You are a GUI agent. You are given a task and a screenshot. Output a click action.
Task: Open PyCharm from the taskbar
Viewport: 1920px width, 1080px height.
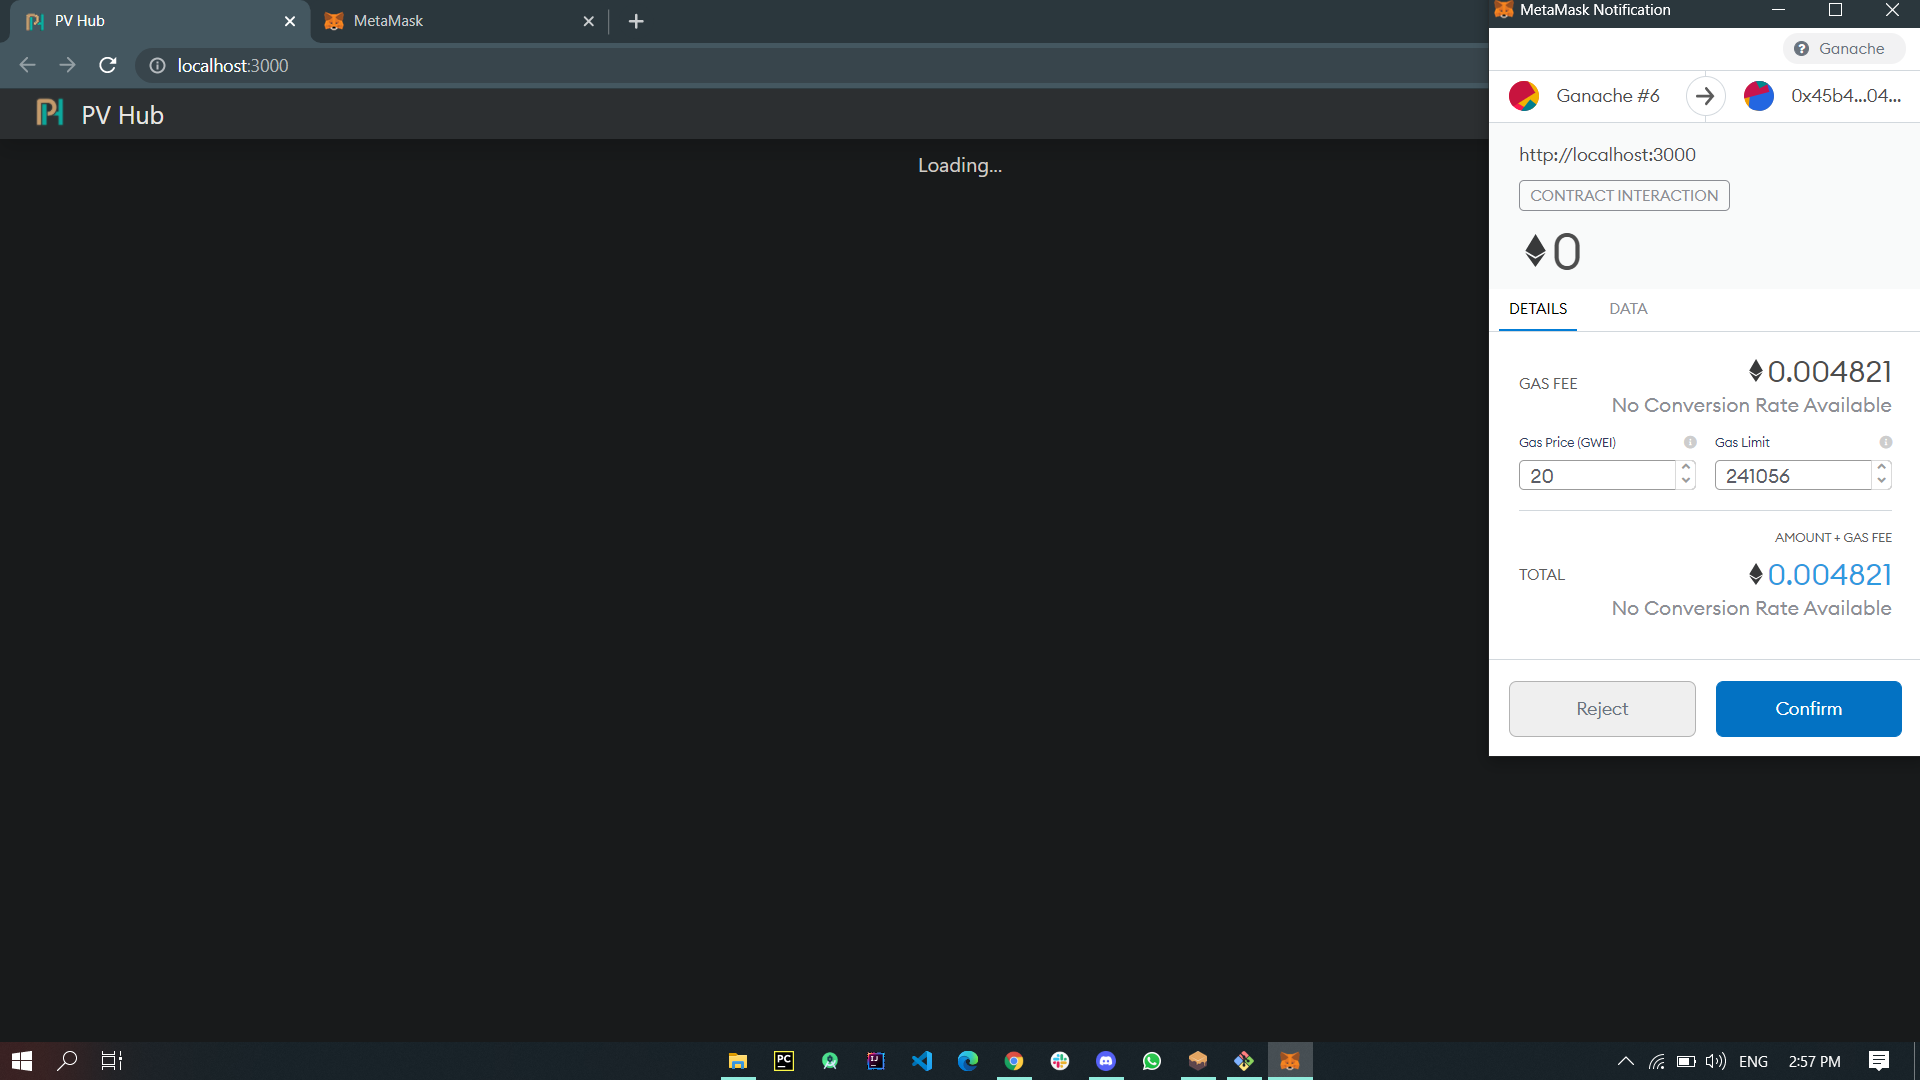tap(783, 1060)
